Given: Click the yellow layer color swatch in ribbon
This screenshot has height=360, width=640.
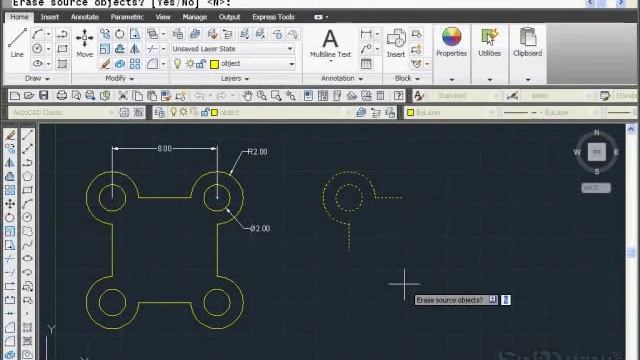Looking at the screenshot, I should tap(214, 64).
